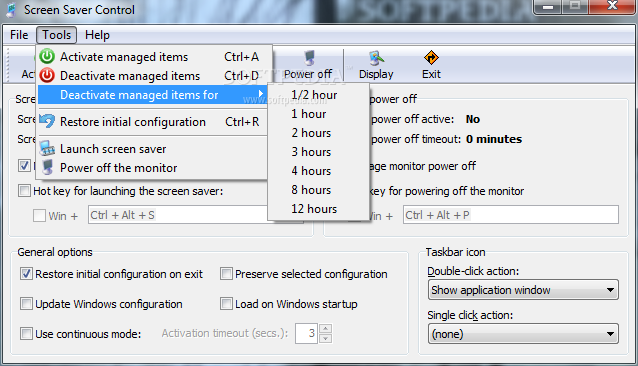Enable Load on Windows startup
The image size is (638, 366).
[x=226, y=304]
